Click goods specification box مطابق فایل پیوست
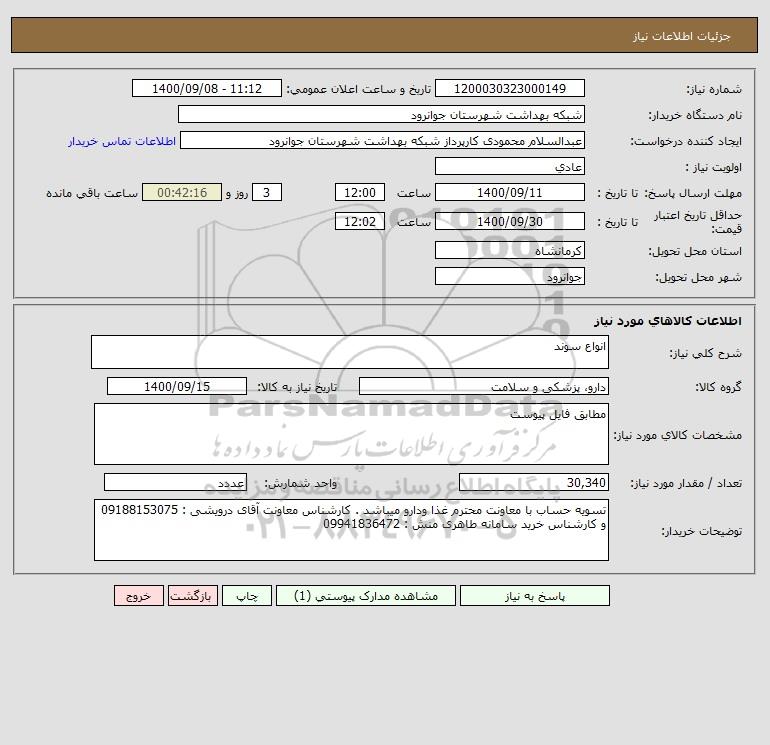Image resolution: width=770 pixels, height=745 pixels. coord(351,434)
